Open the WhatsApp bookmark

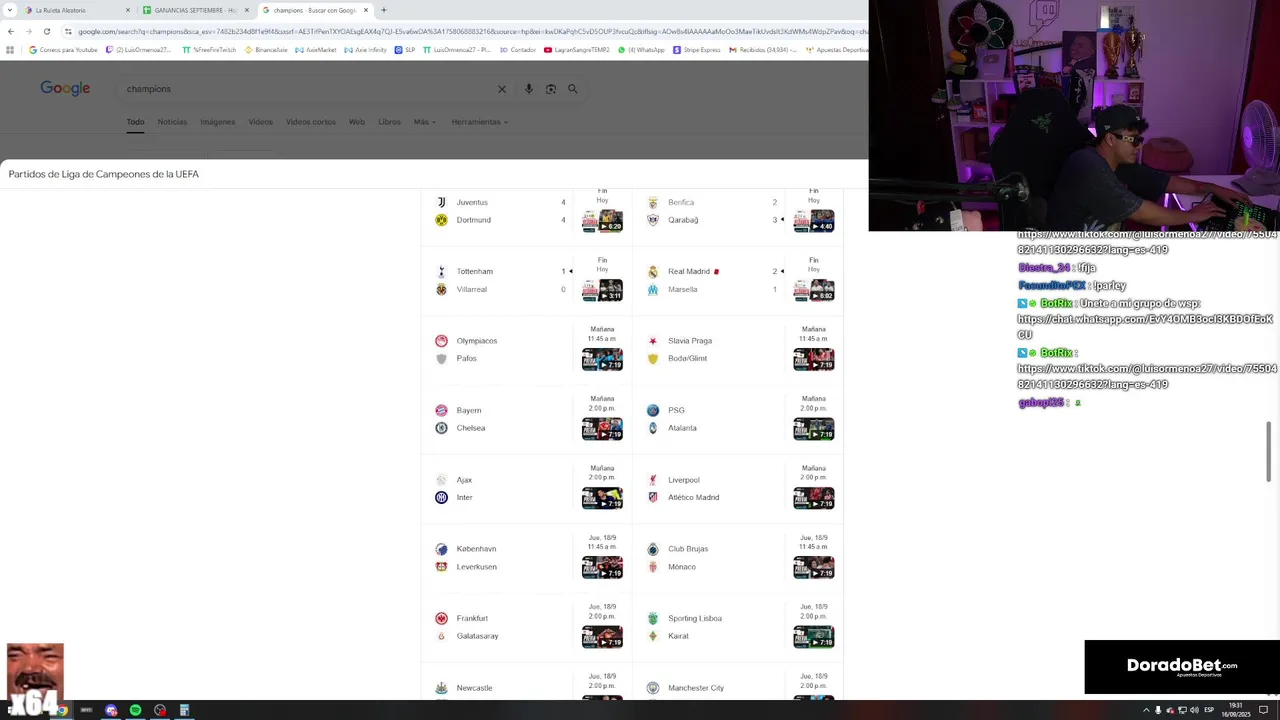pyautogui.click(x=642, y=50)
